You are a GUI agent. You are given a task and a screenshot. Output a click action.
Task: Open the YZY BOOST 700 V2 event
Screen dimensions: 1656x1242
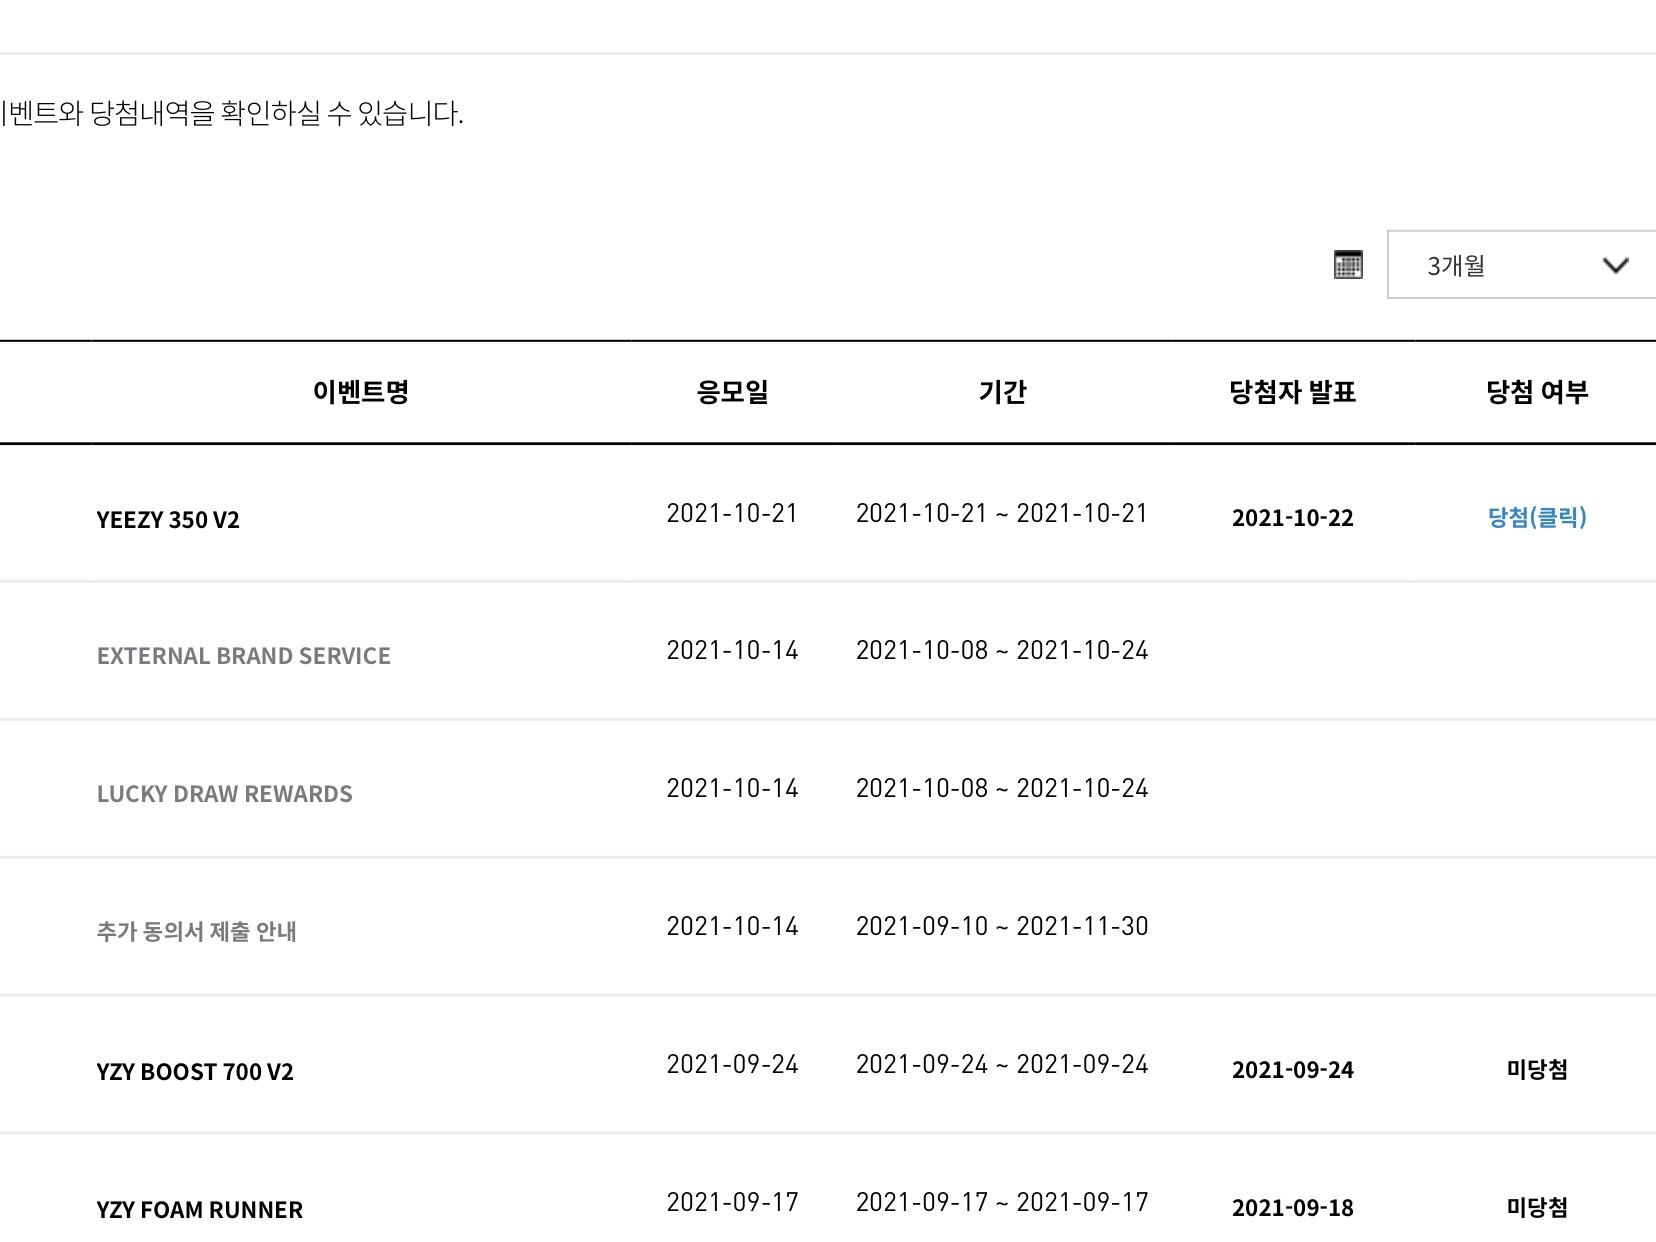[195, 1072]
